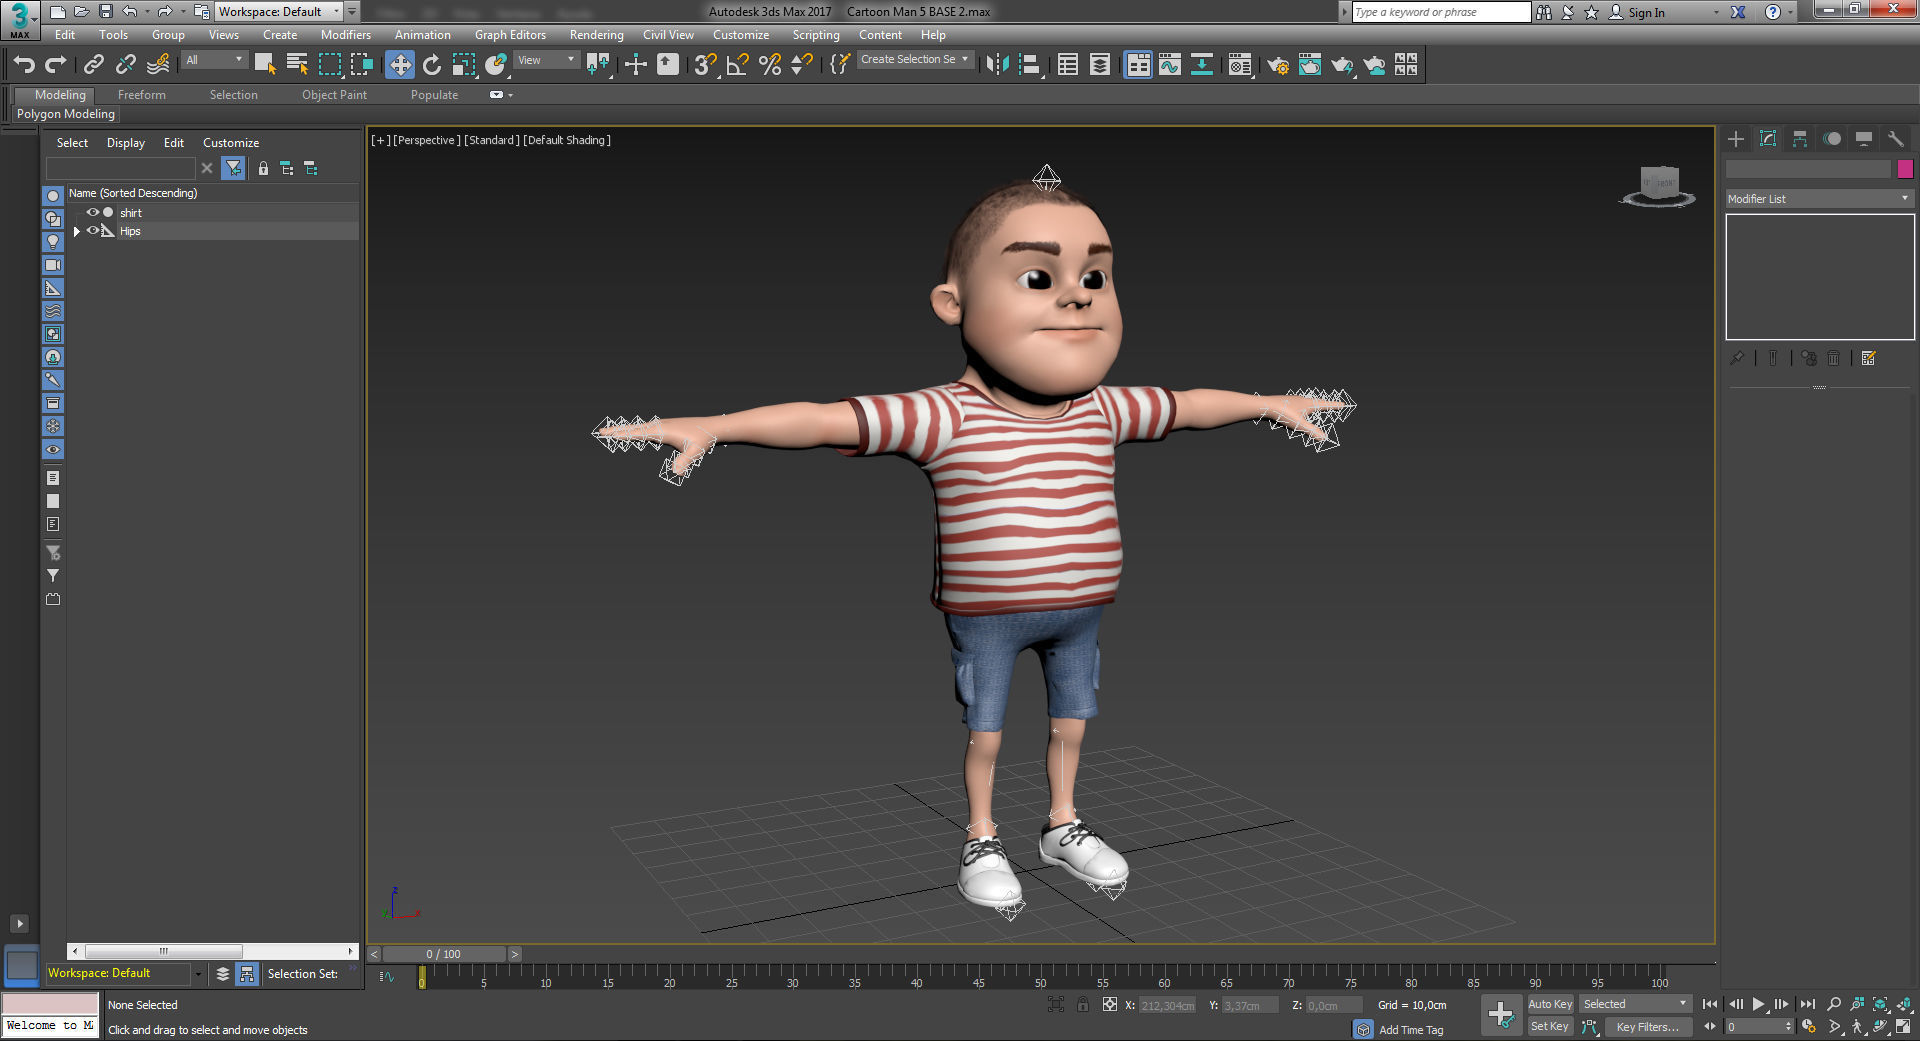Viewport: 1920px width, 1041px height.
Task: Activate Select and Move tool
Action: (x=400, y=65)
